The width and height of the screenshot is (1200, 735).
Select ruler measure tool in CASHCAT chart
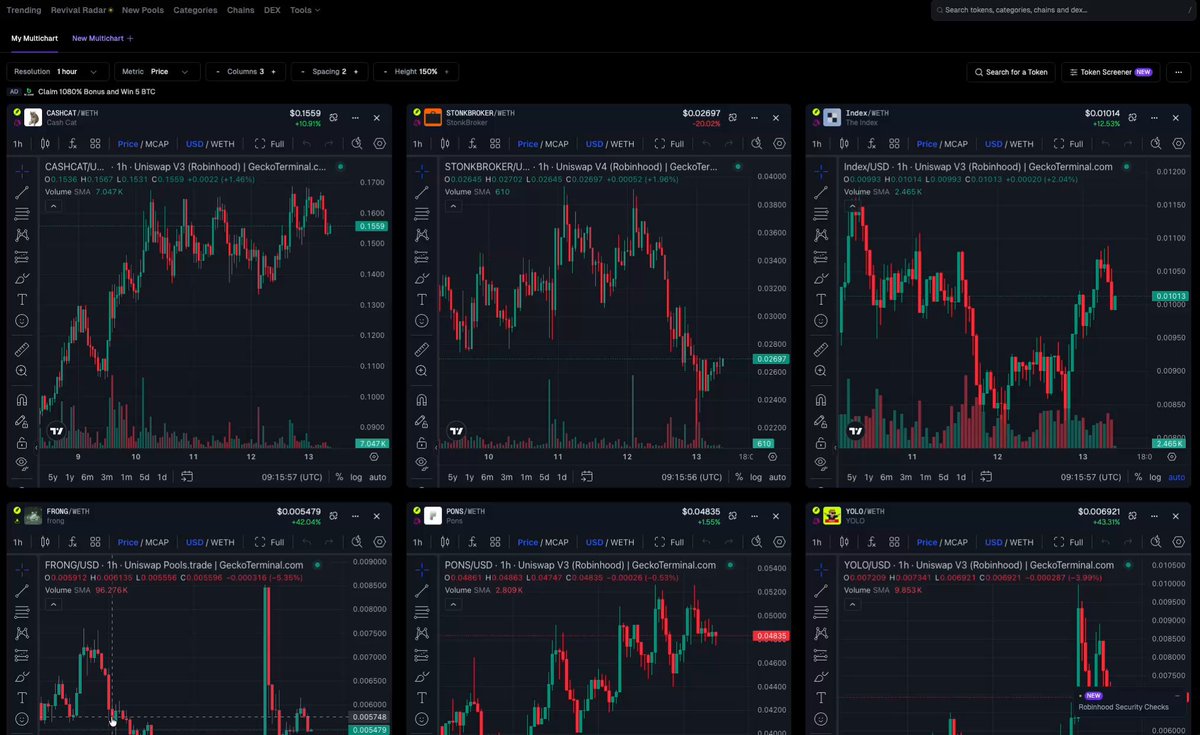pyautogui.click(x=22, y=349)
